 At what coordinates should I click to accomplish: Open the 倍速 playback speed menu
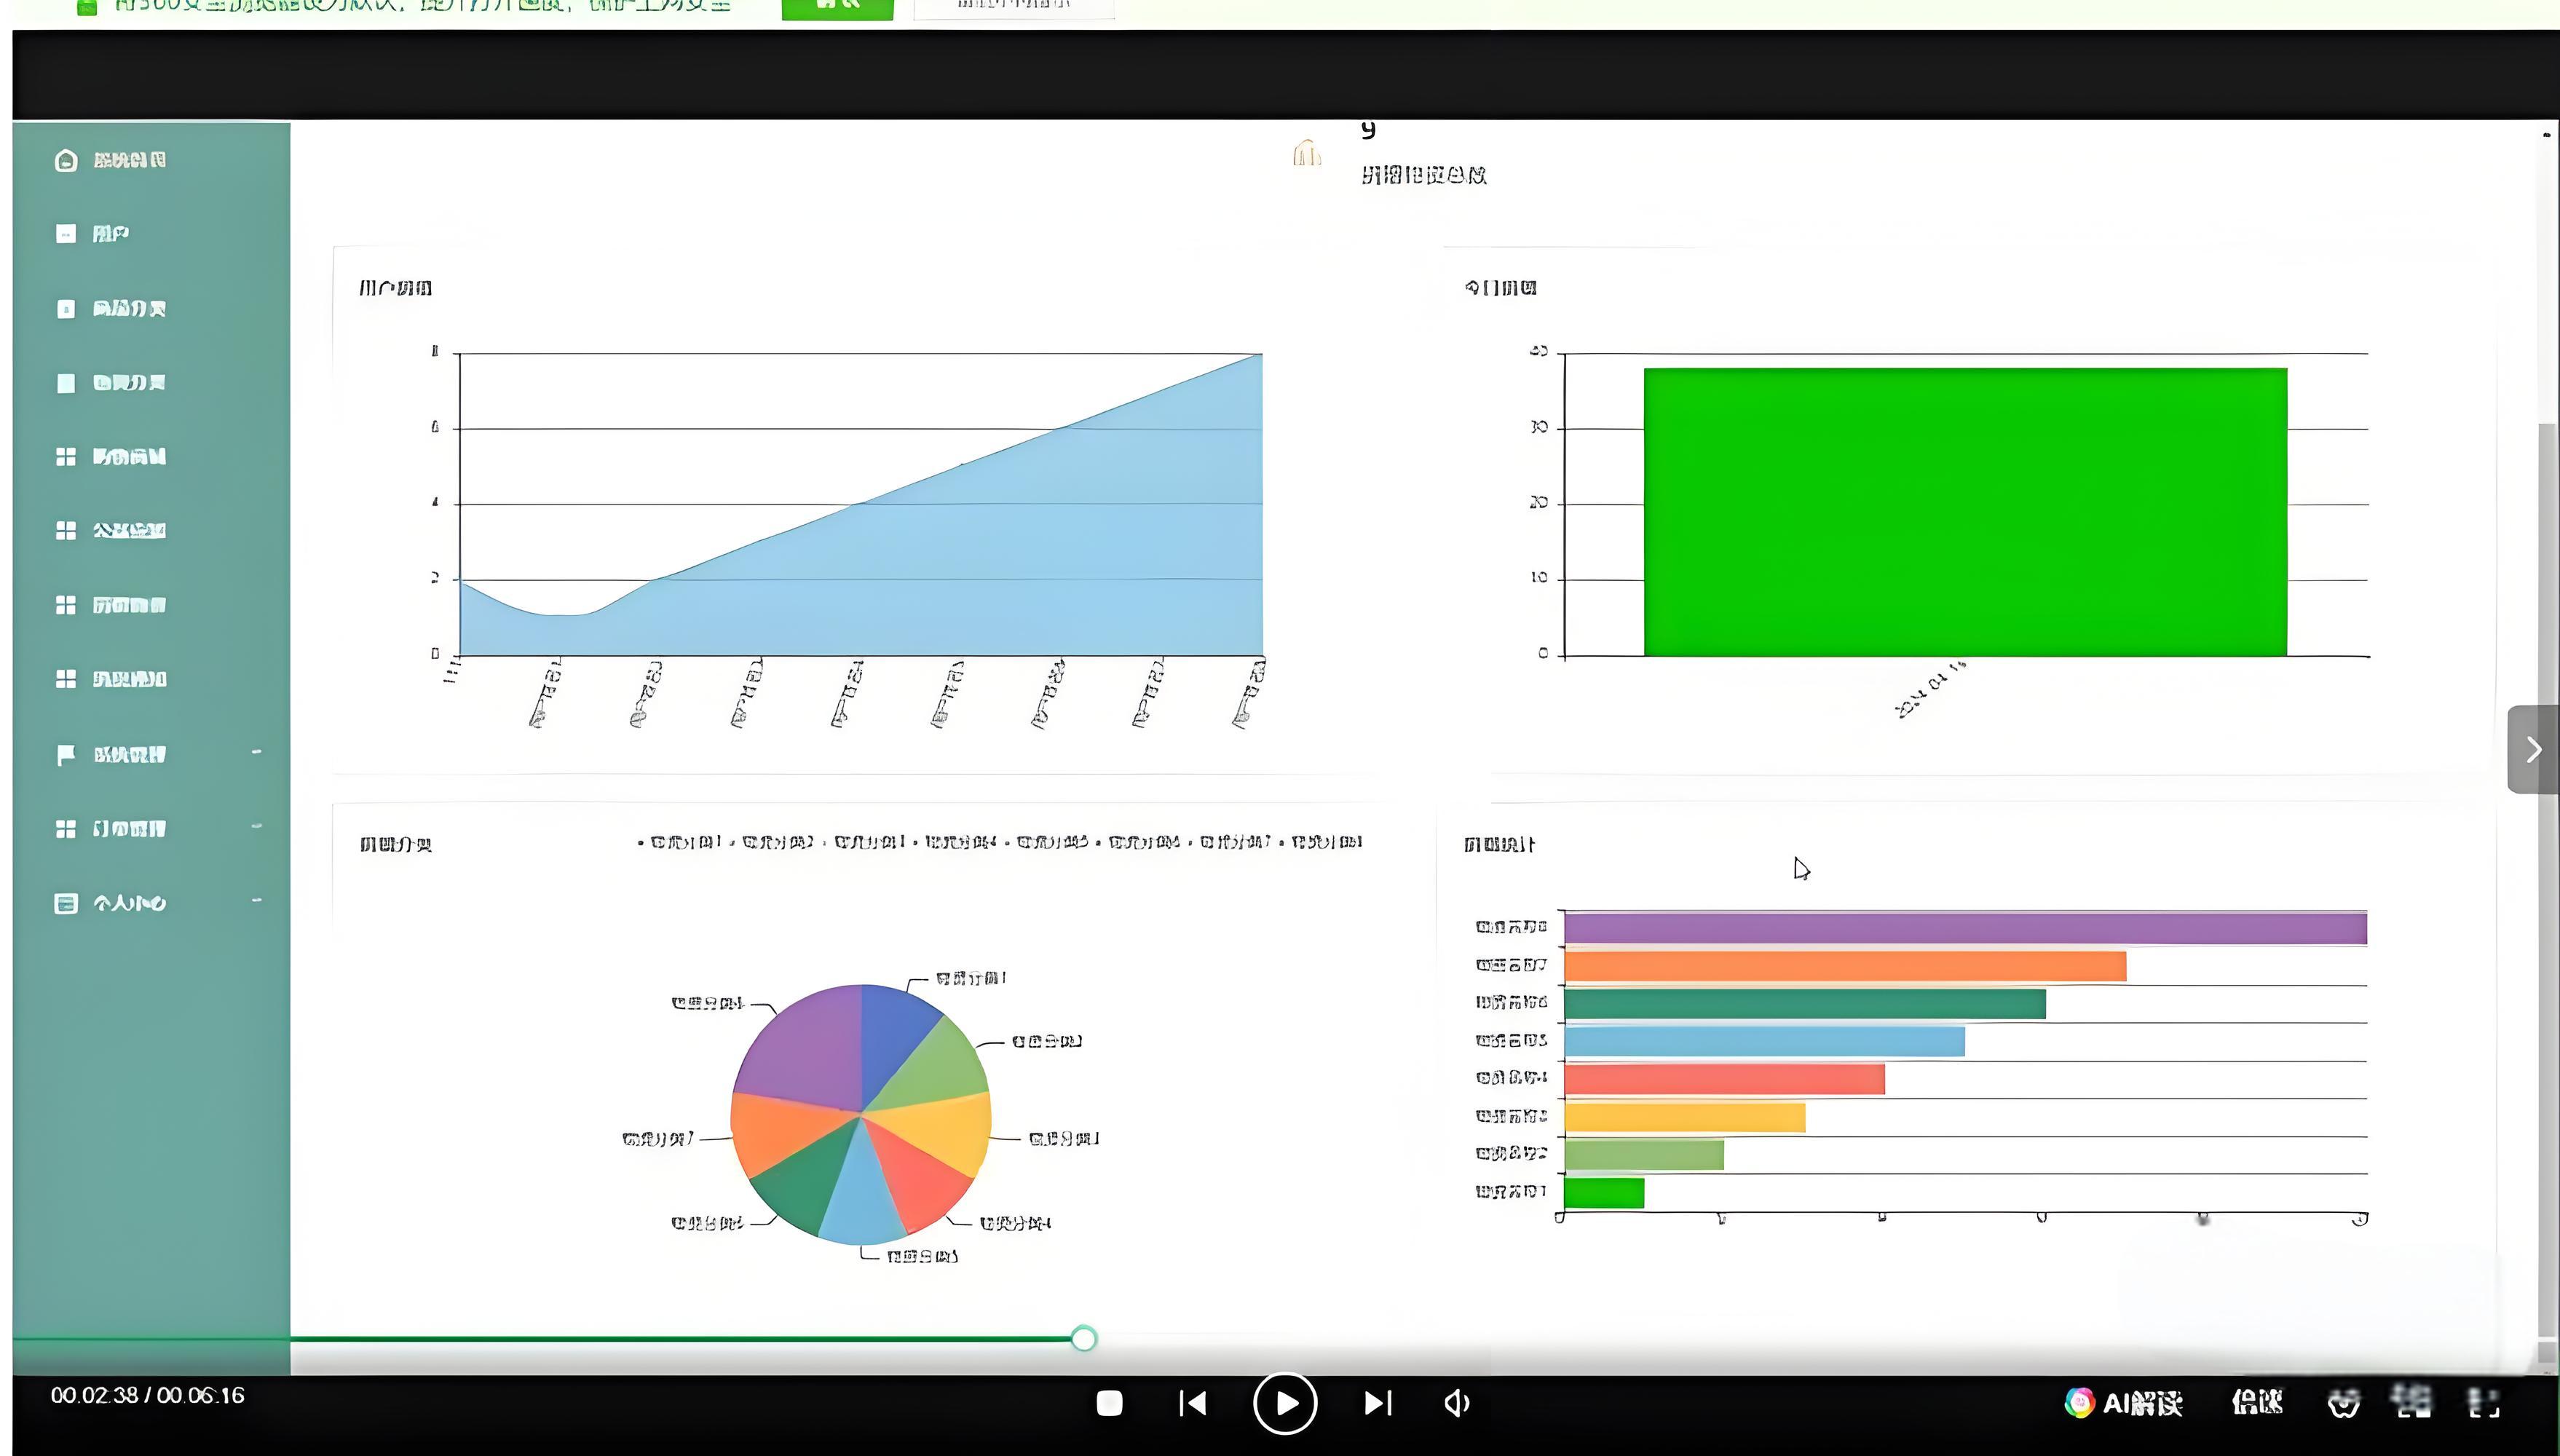2256,1403
